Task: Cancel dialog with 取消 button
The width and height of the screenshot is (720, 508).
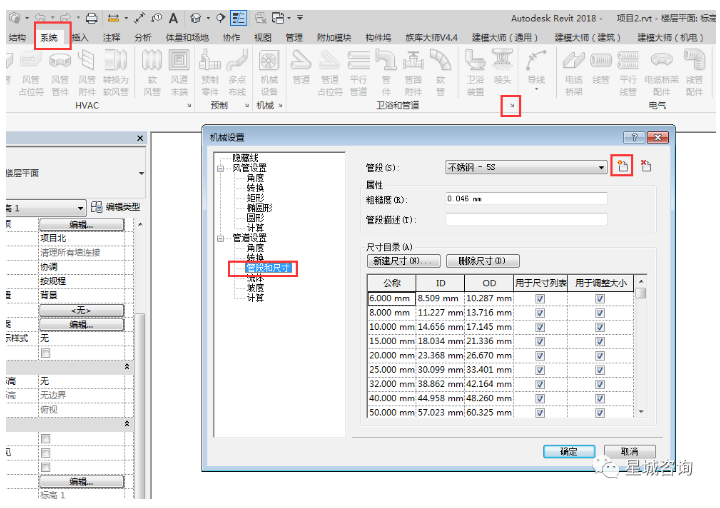Action: [630, 452]
